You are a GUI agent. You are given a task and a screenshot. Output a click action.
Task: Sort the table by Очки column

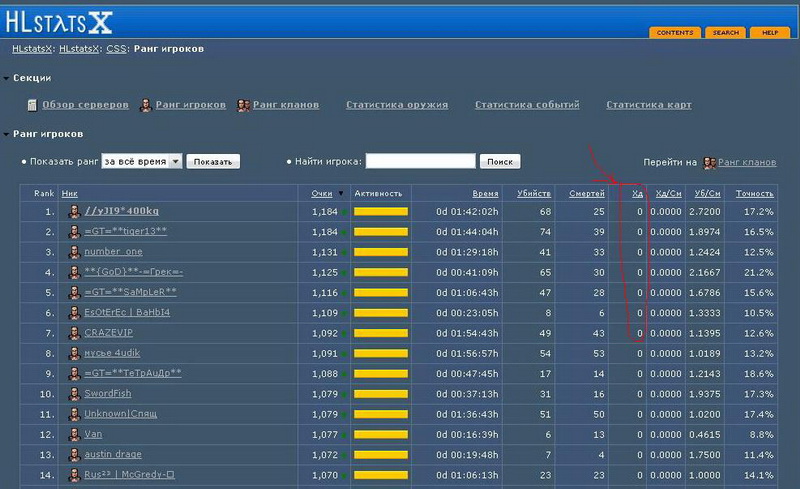coord(322,194)
